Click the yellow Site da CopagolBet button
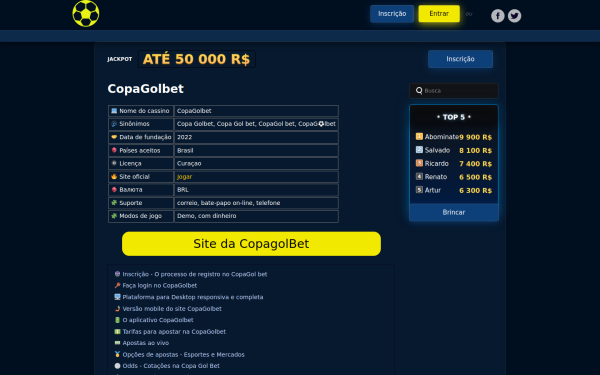Screen dimensions: 600x375 251,244
